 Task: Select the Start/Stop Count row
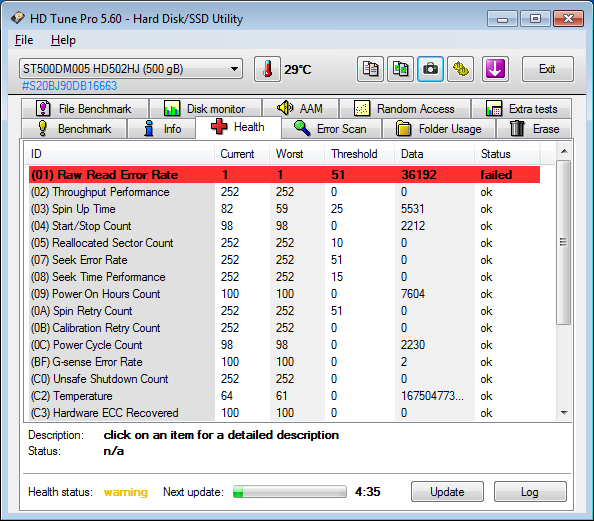(284, 226)
